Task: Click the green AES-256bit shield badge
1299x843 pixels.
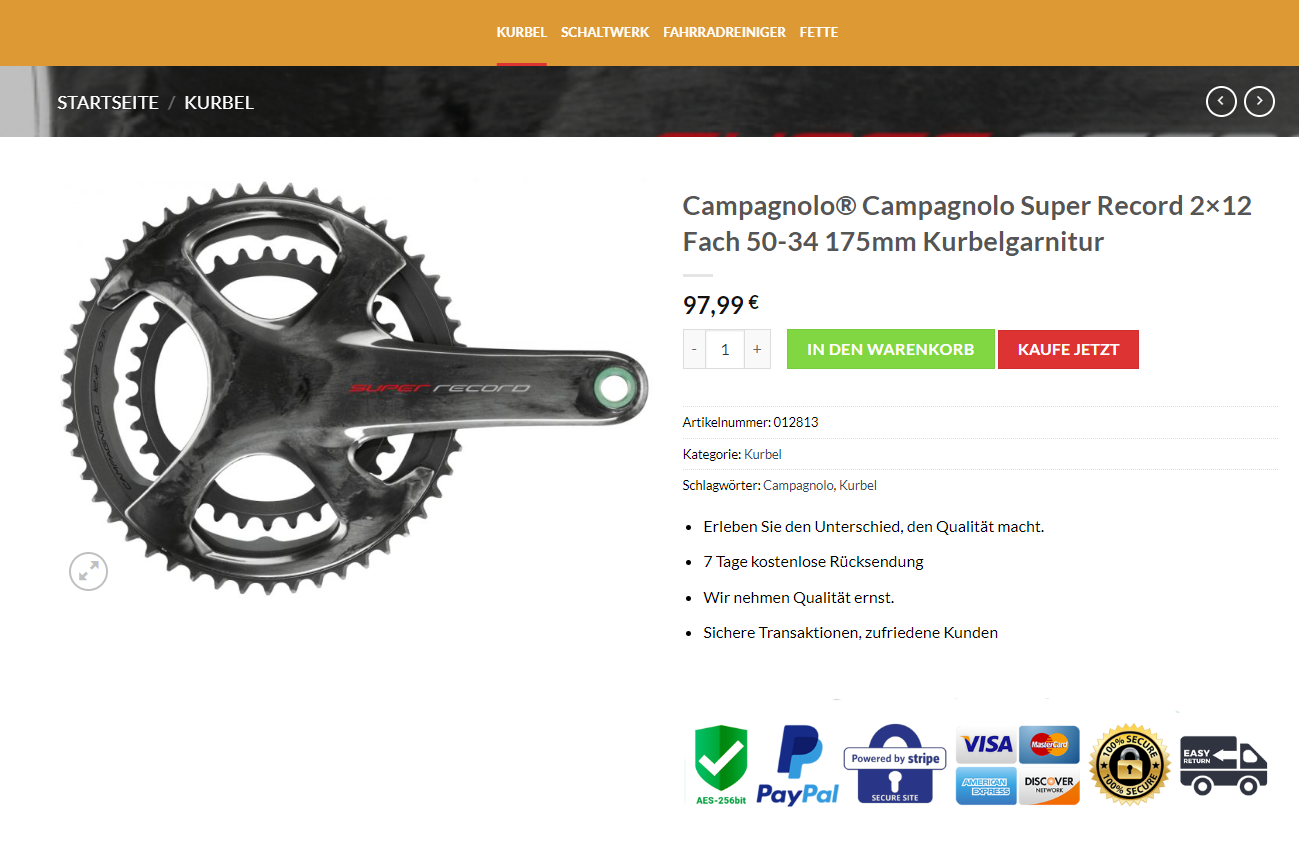Action: click(x=721, y=765)
